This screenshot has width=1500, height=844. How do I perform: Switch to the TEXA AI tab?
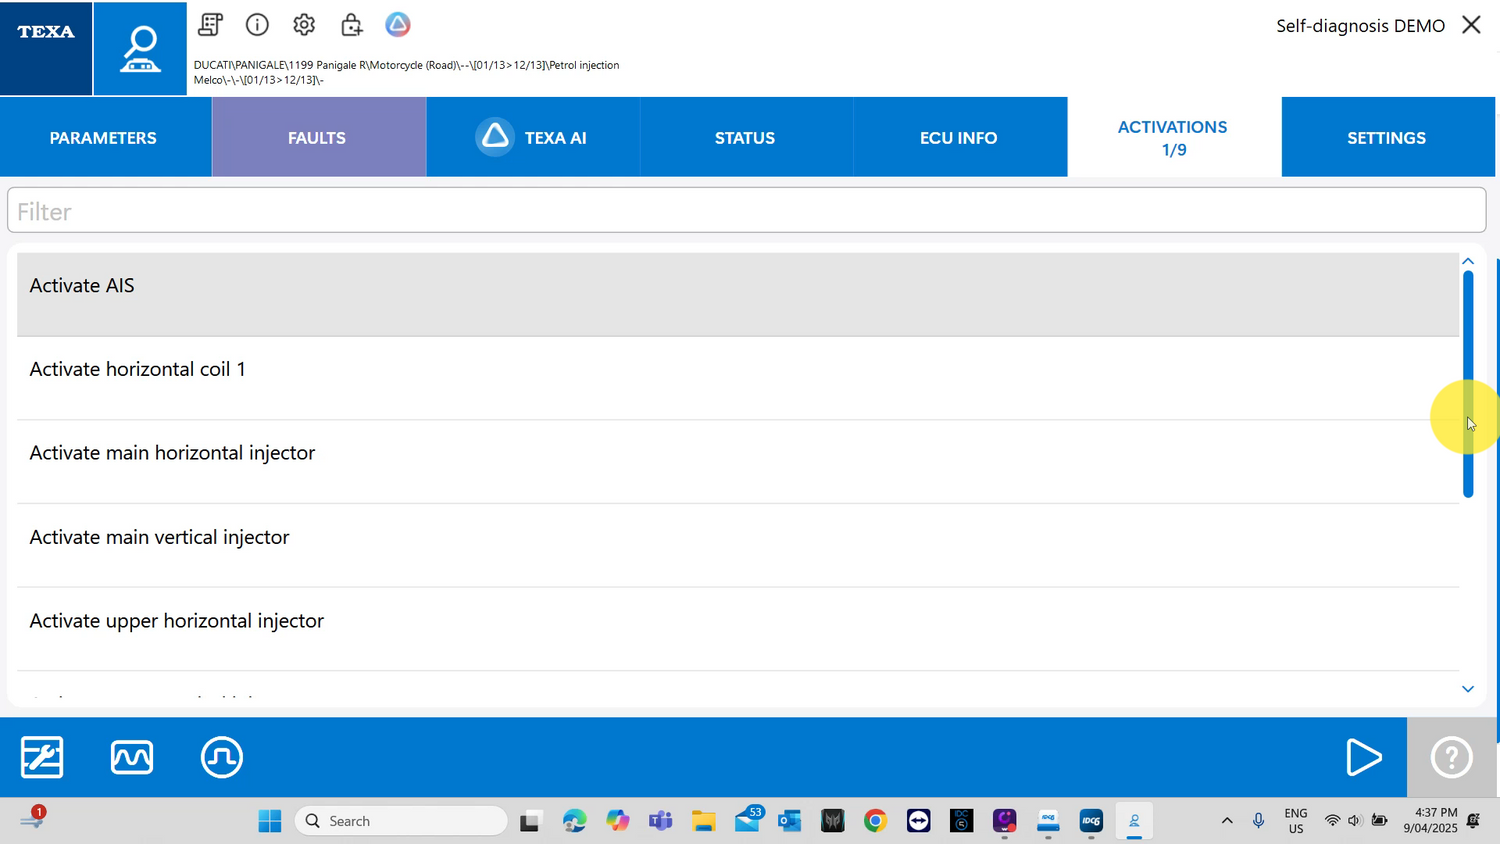coord(532,138)
